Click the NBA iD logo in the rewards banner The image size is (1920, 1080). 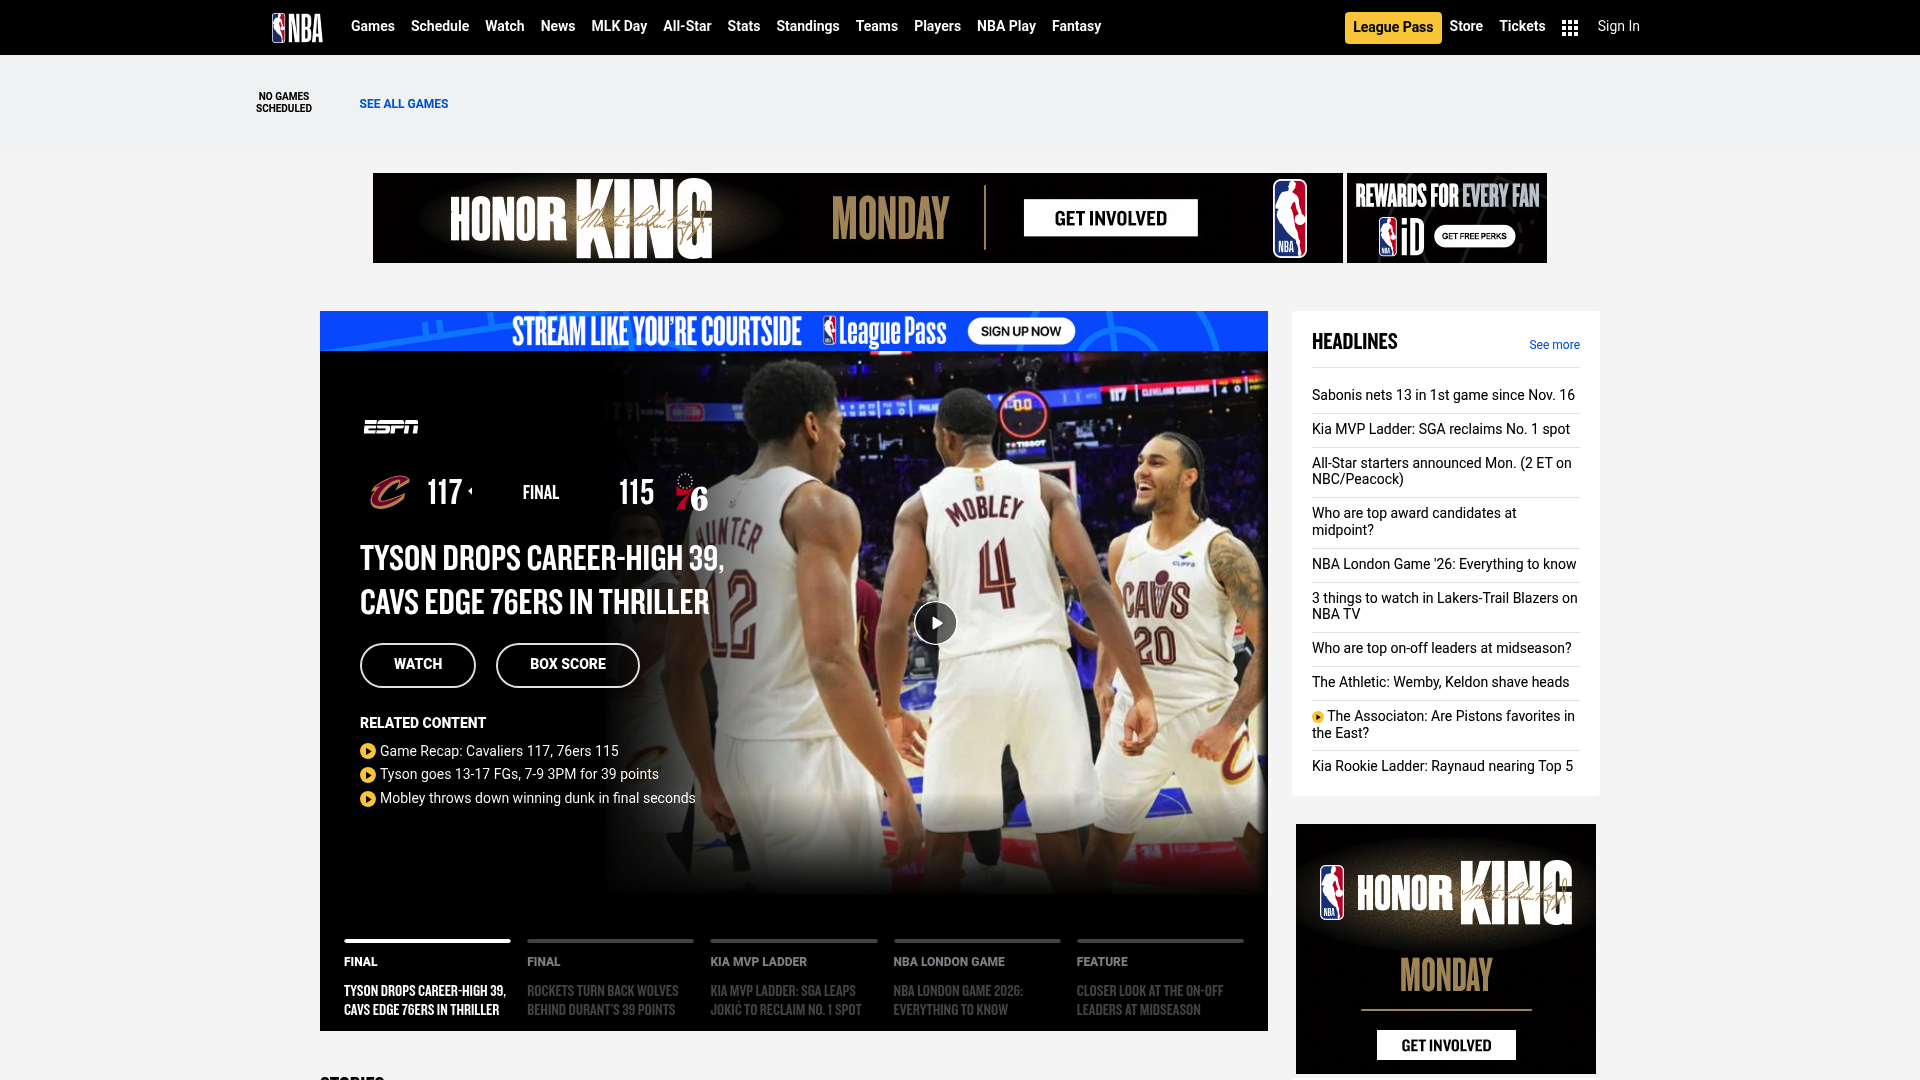click(x=1398, y=234)
